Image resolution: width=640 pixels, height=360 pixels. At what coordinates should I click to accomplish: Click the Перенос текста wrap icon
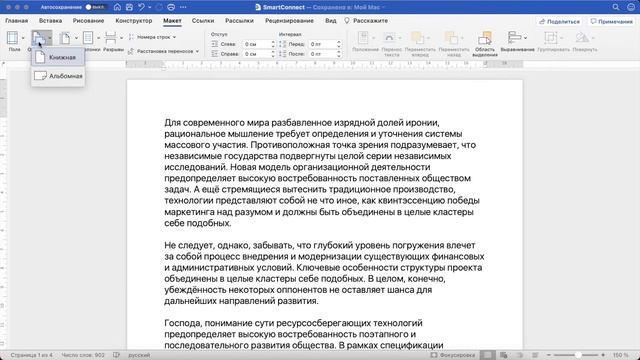click(x=389, y=38)
